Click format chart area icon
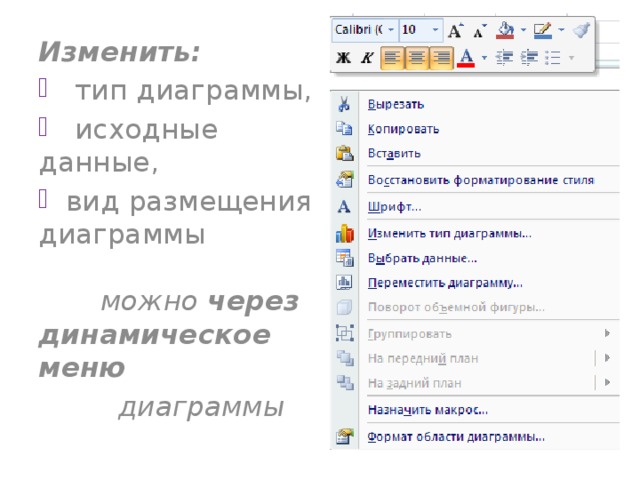The width and height of the screenshot is (640, 480). (x=344, y=436)
